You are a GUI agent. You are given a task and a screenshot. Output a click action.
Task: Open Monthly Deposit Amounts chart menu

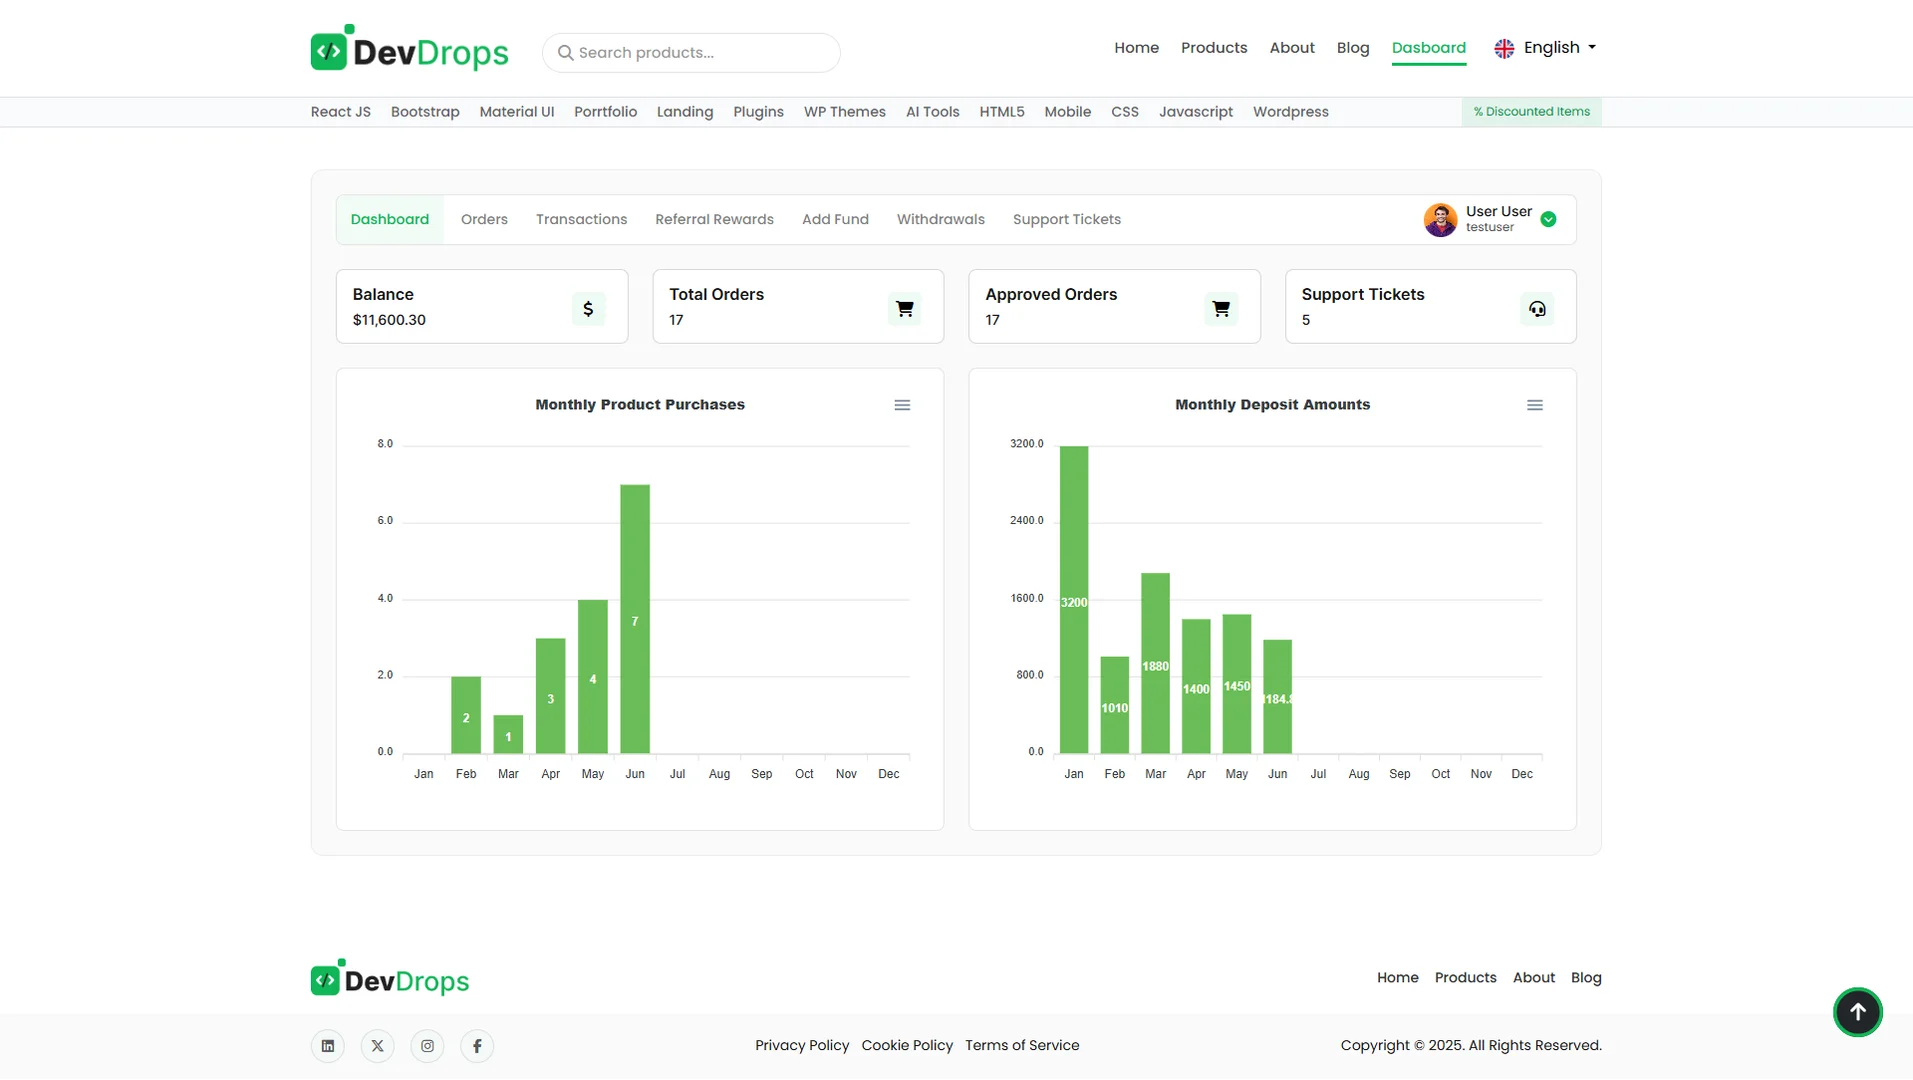[x=1534, y=405]
